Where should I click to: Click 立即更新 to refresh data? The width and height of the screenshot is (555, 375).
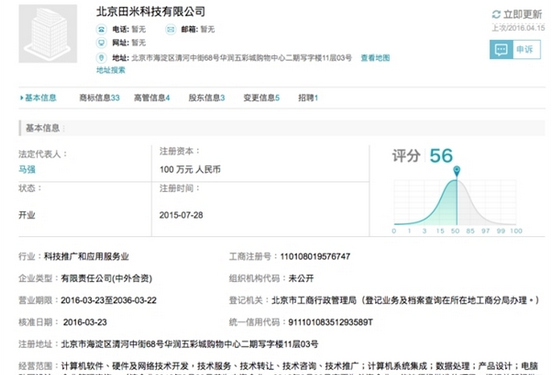click(522, 15)
